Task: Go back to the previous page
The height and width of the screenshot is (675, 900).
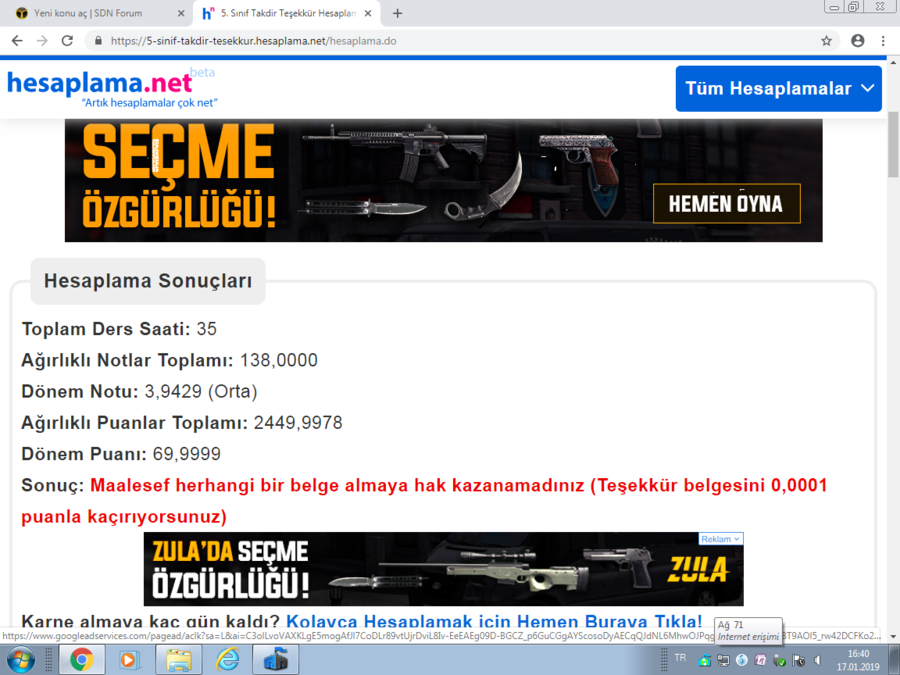Action: click(17, 41)
